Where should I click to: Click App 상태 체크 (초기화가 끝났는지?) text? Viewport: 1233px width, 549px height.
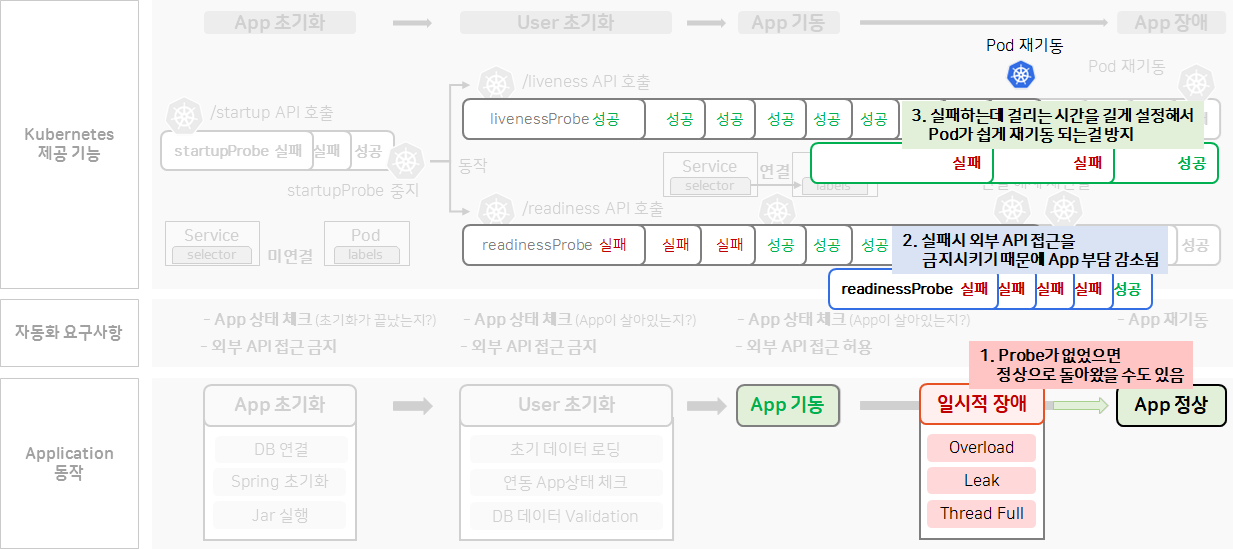click(x=319, y=320)
